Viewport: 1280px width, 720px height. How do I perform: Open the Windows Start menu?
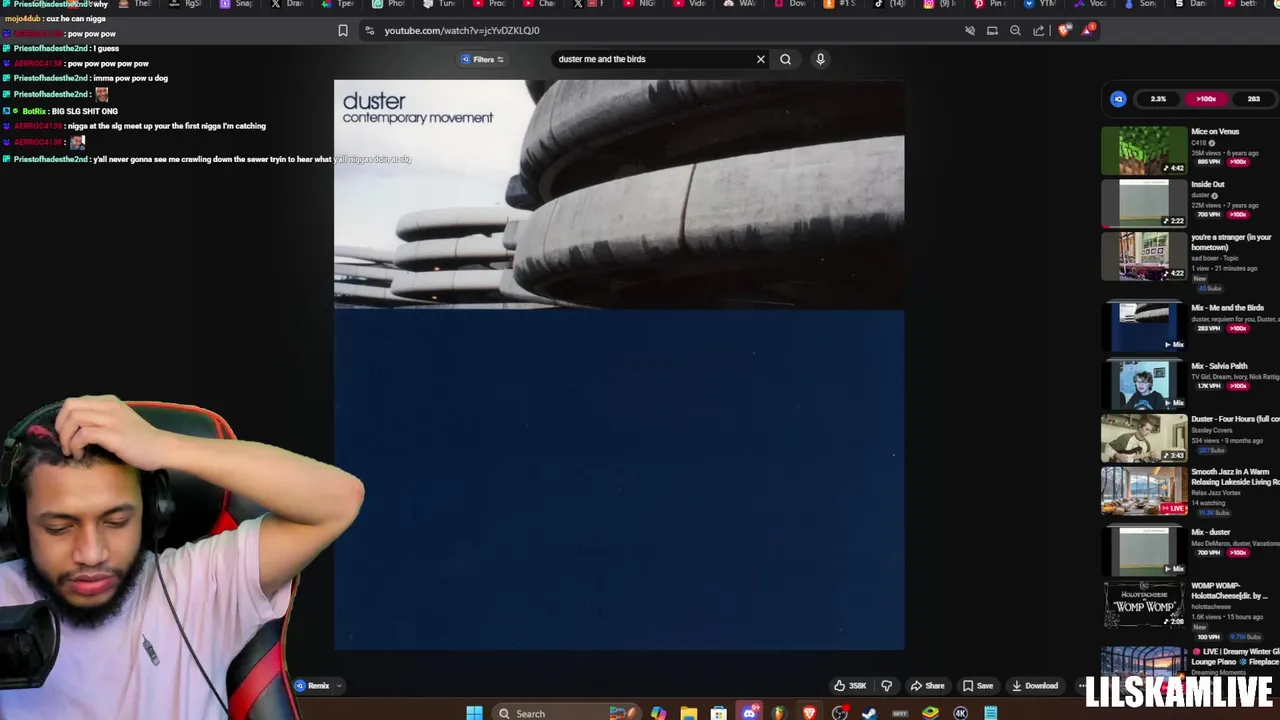point(474,713)
